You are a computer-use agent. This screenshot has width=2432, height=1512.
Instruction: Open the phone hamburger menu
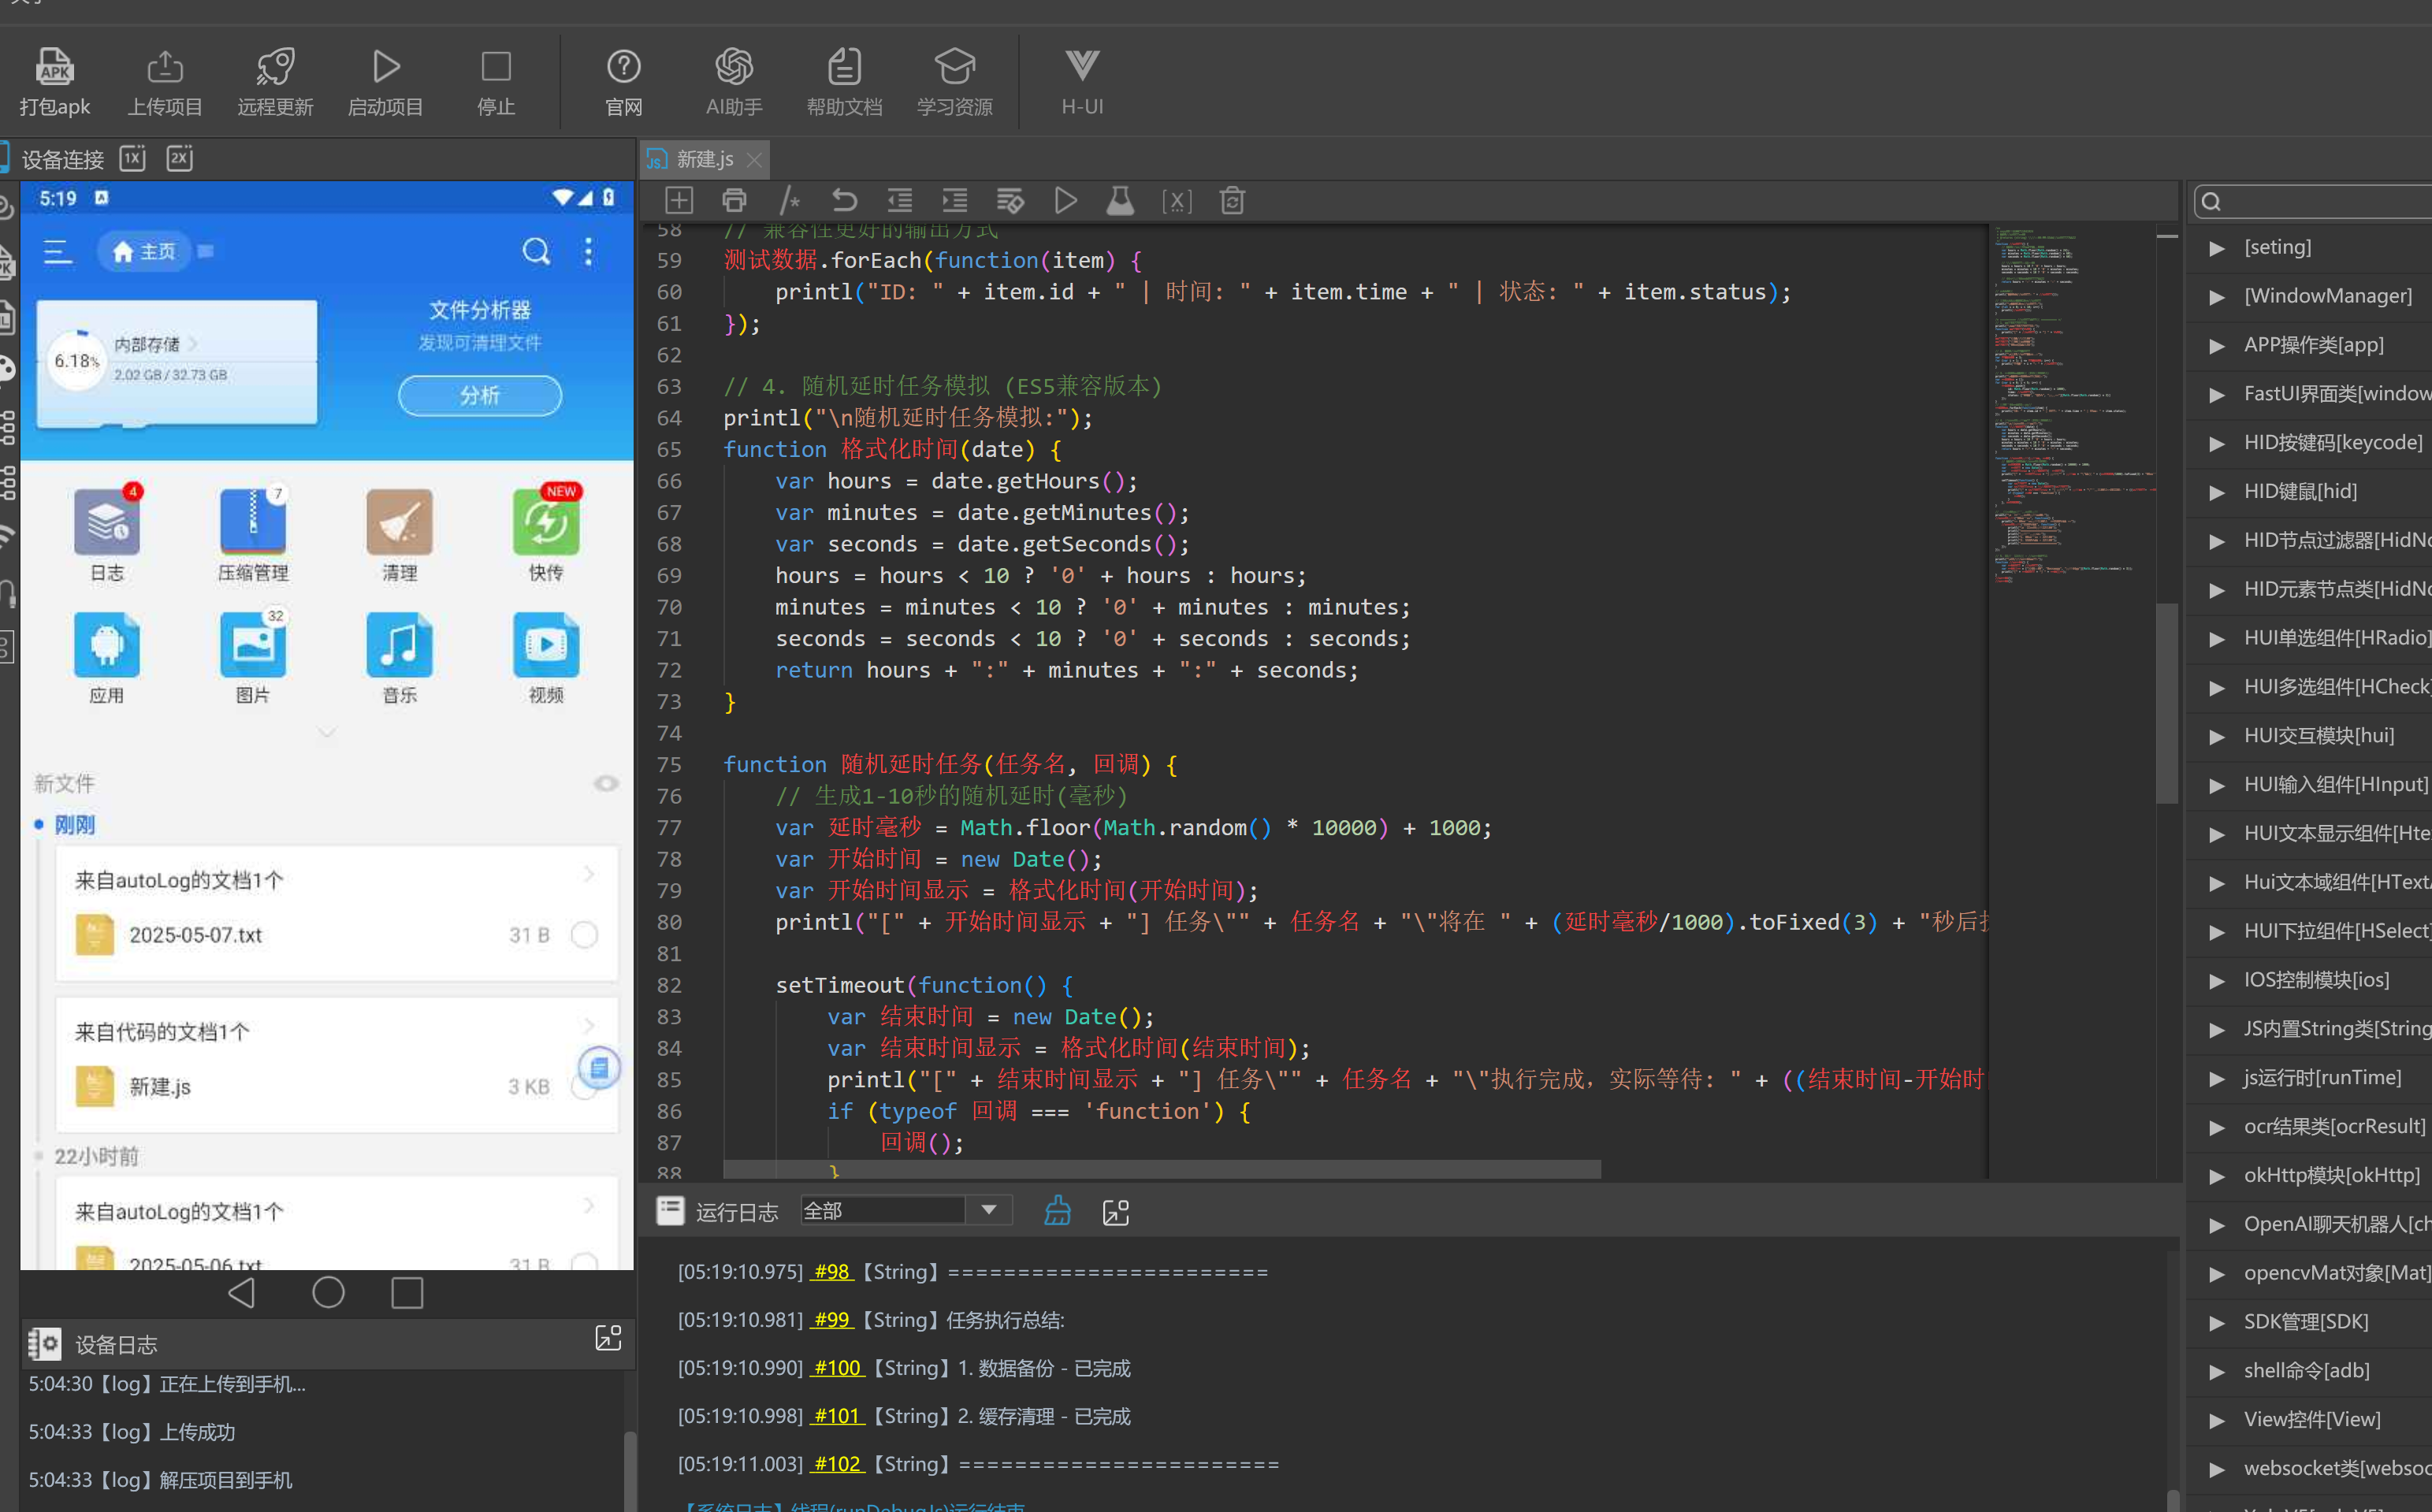pyautogui.click(x=58, y=251)
